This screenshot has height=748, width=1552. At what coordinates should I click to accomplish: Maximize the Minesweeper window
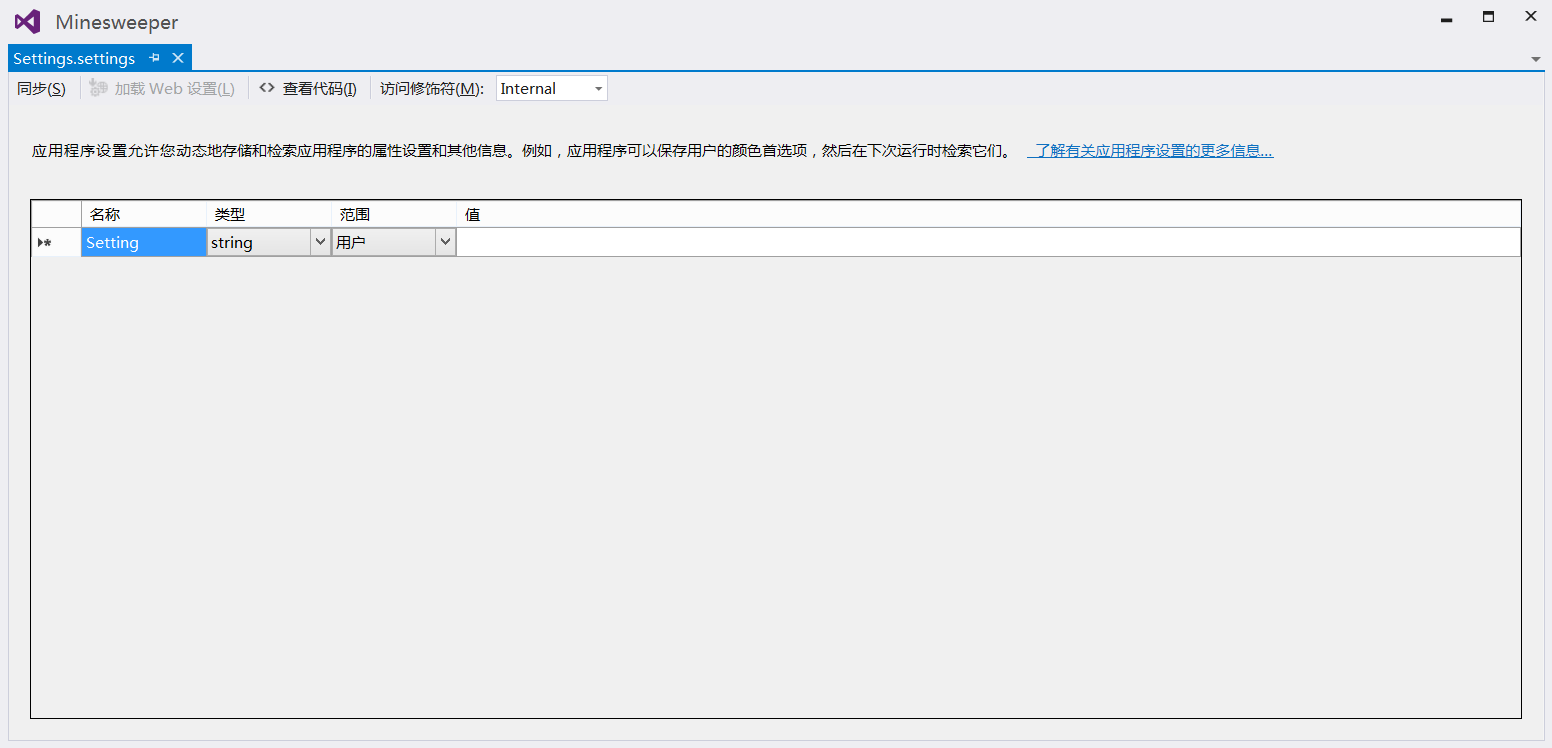coord(1488,17)
